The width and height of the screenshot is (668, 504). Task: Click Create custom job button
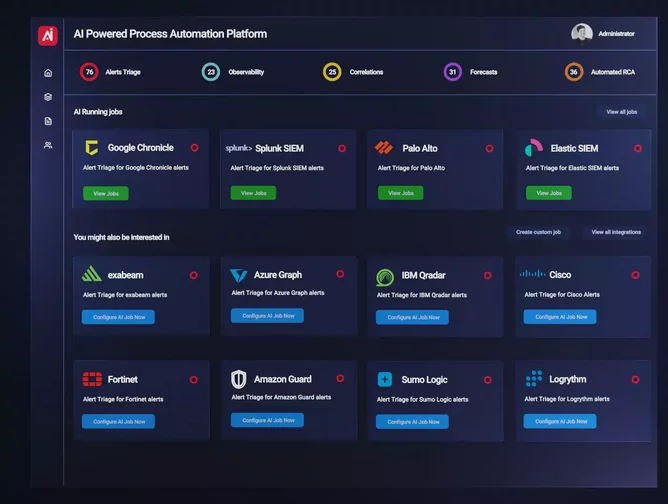pyautogui.click(x=538, y=232)
